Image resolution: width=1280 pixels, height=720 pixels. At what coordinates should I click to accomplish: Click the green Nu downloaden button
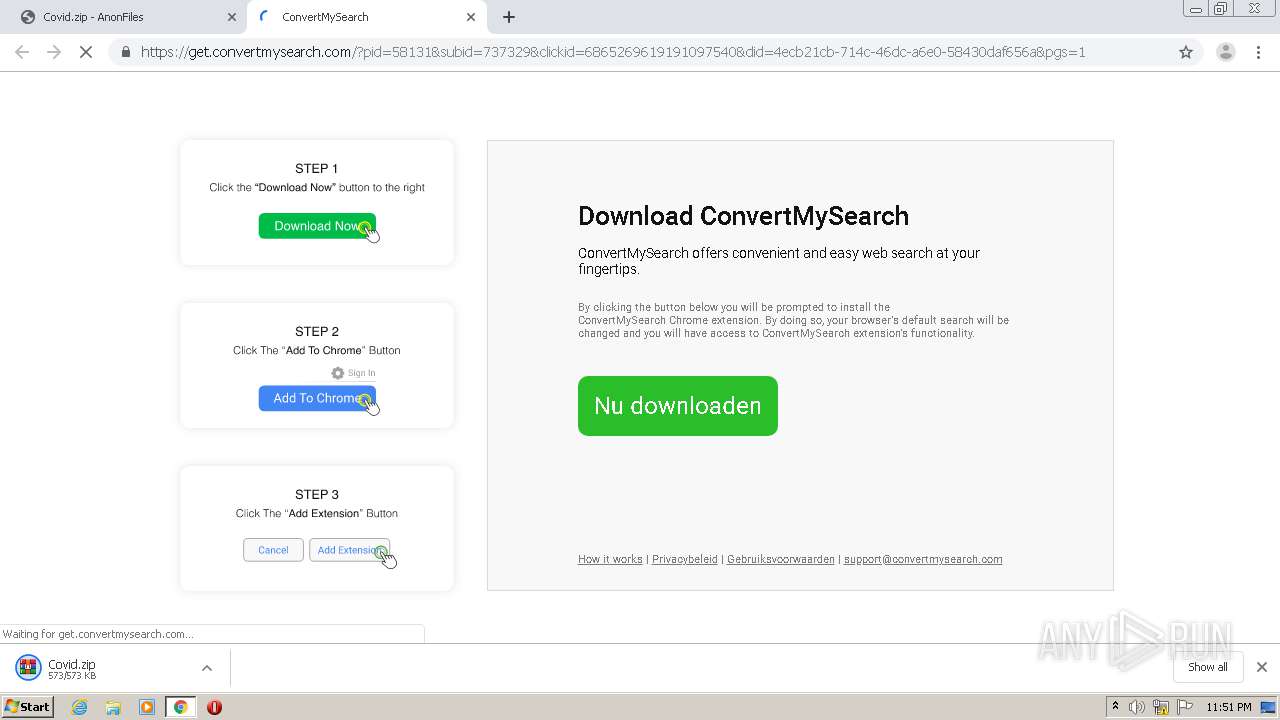[678, 406]
